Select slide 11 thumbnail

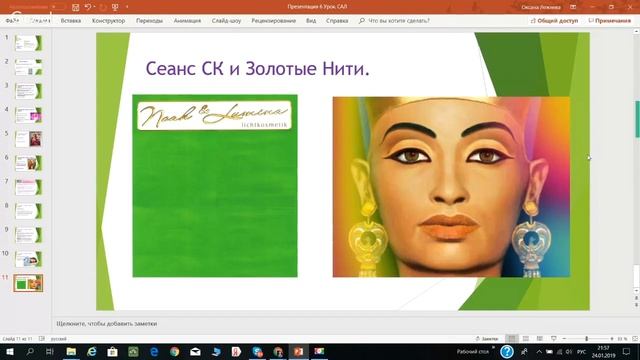point(28,283)
